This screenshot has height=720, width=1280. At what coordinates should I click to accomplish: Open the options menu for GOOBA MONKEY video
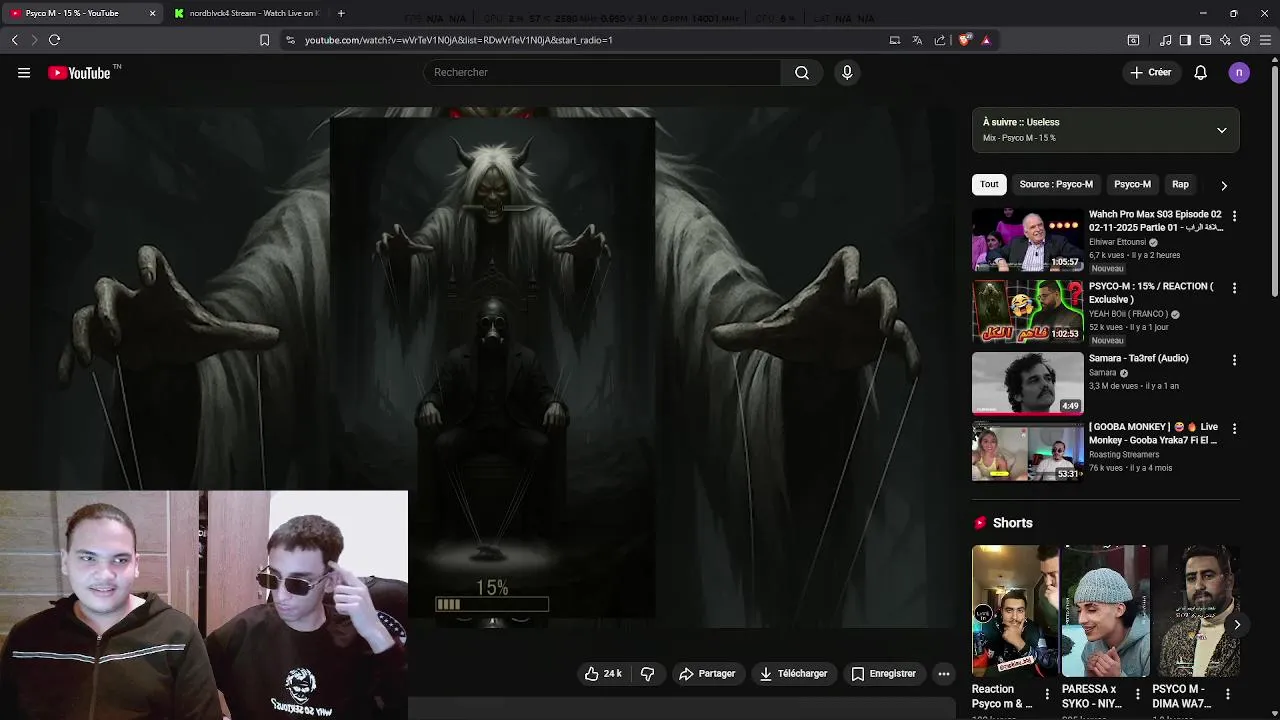pos(1234,429)
